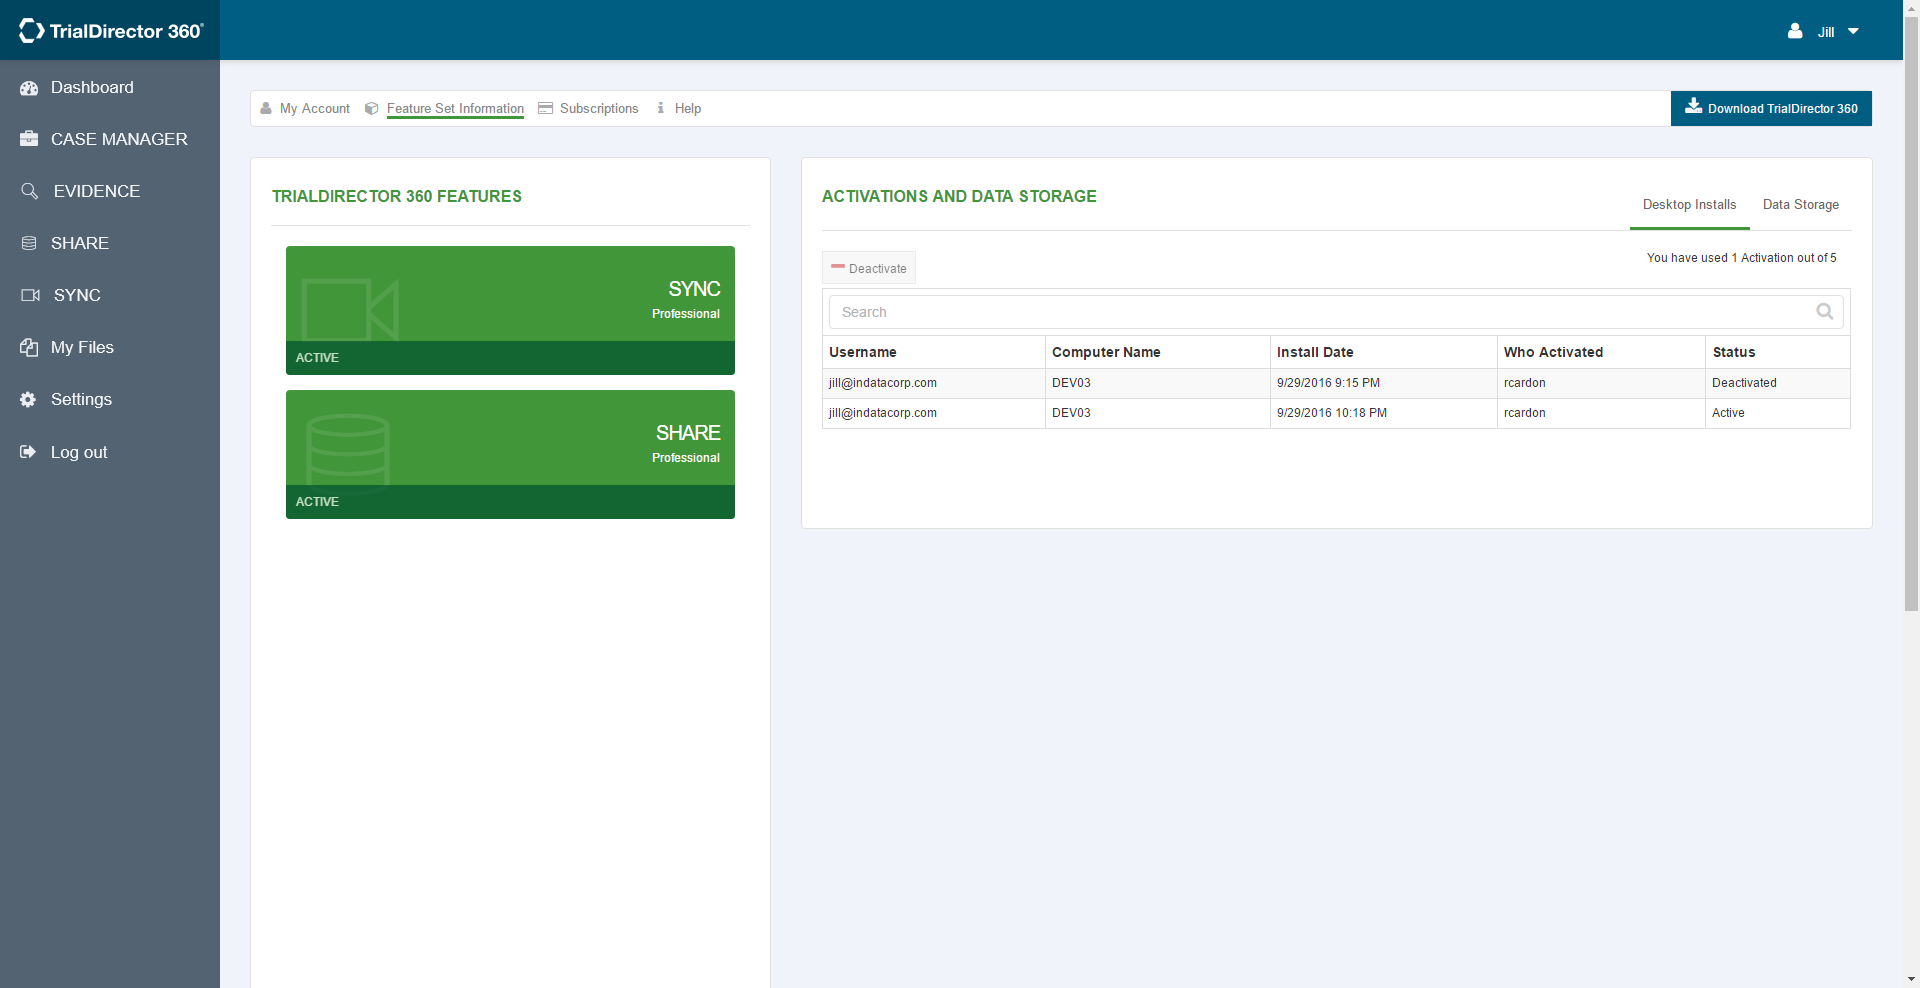1920x988 pixels.
Task: Click the Subscriptions card icon
Action: [x=545, y=108]
